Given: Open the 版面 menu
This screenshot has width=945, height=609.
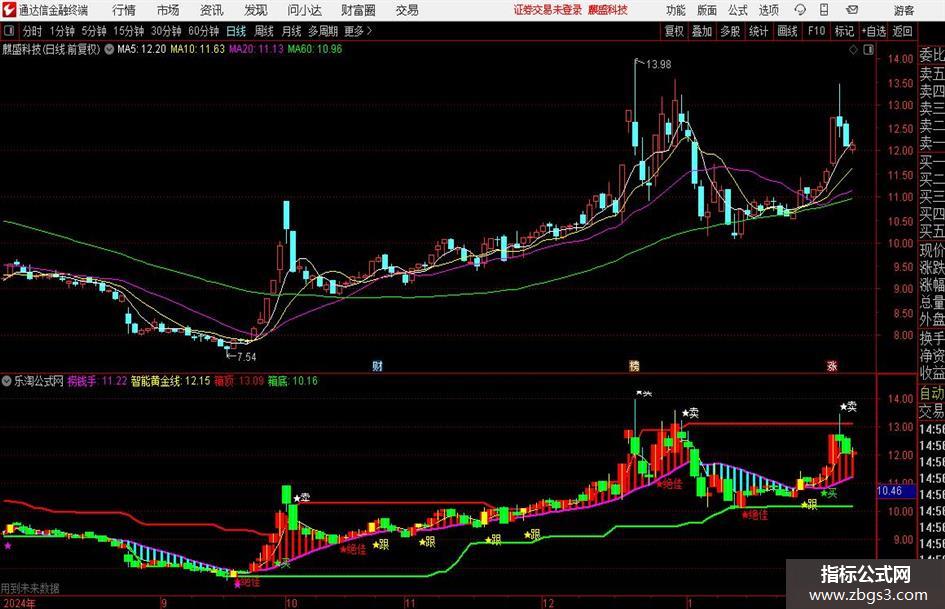Looking at the screenshot, I should [x=707, y=10].
